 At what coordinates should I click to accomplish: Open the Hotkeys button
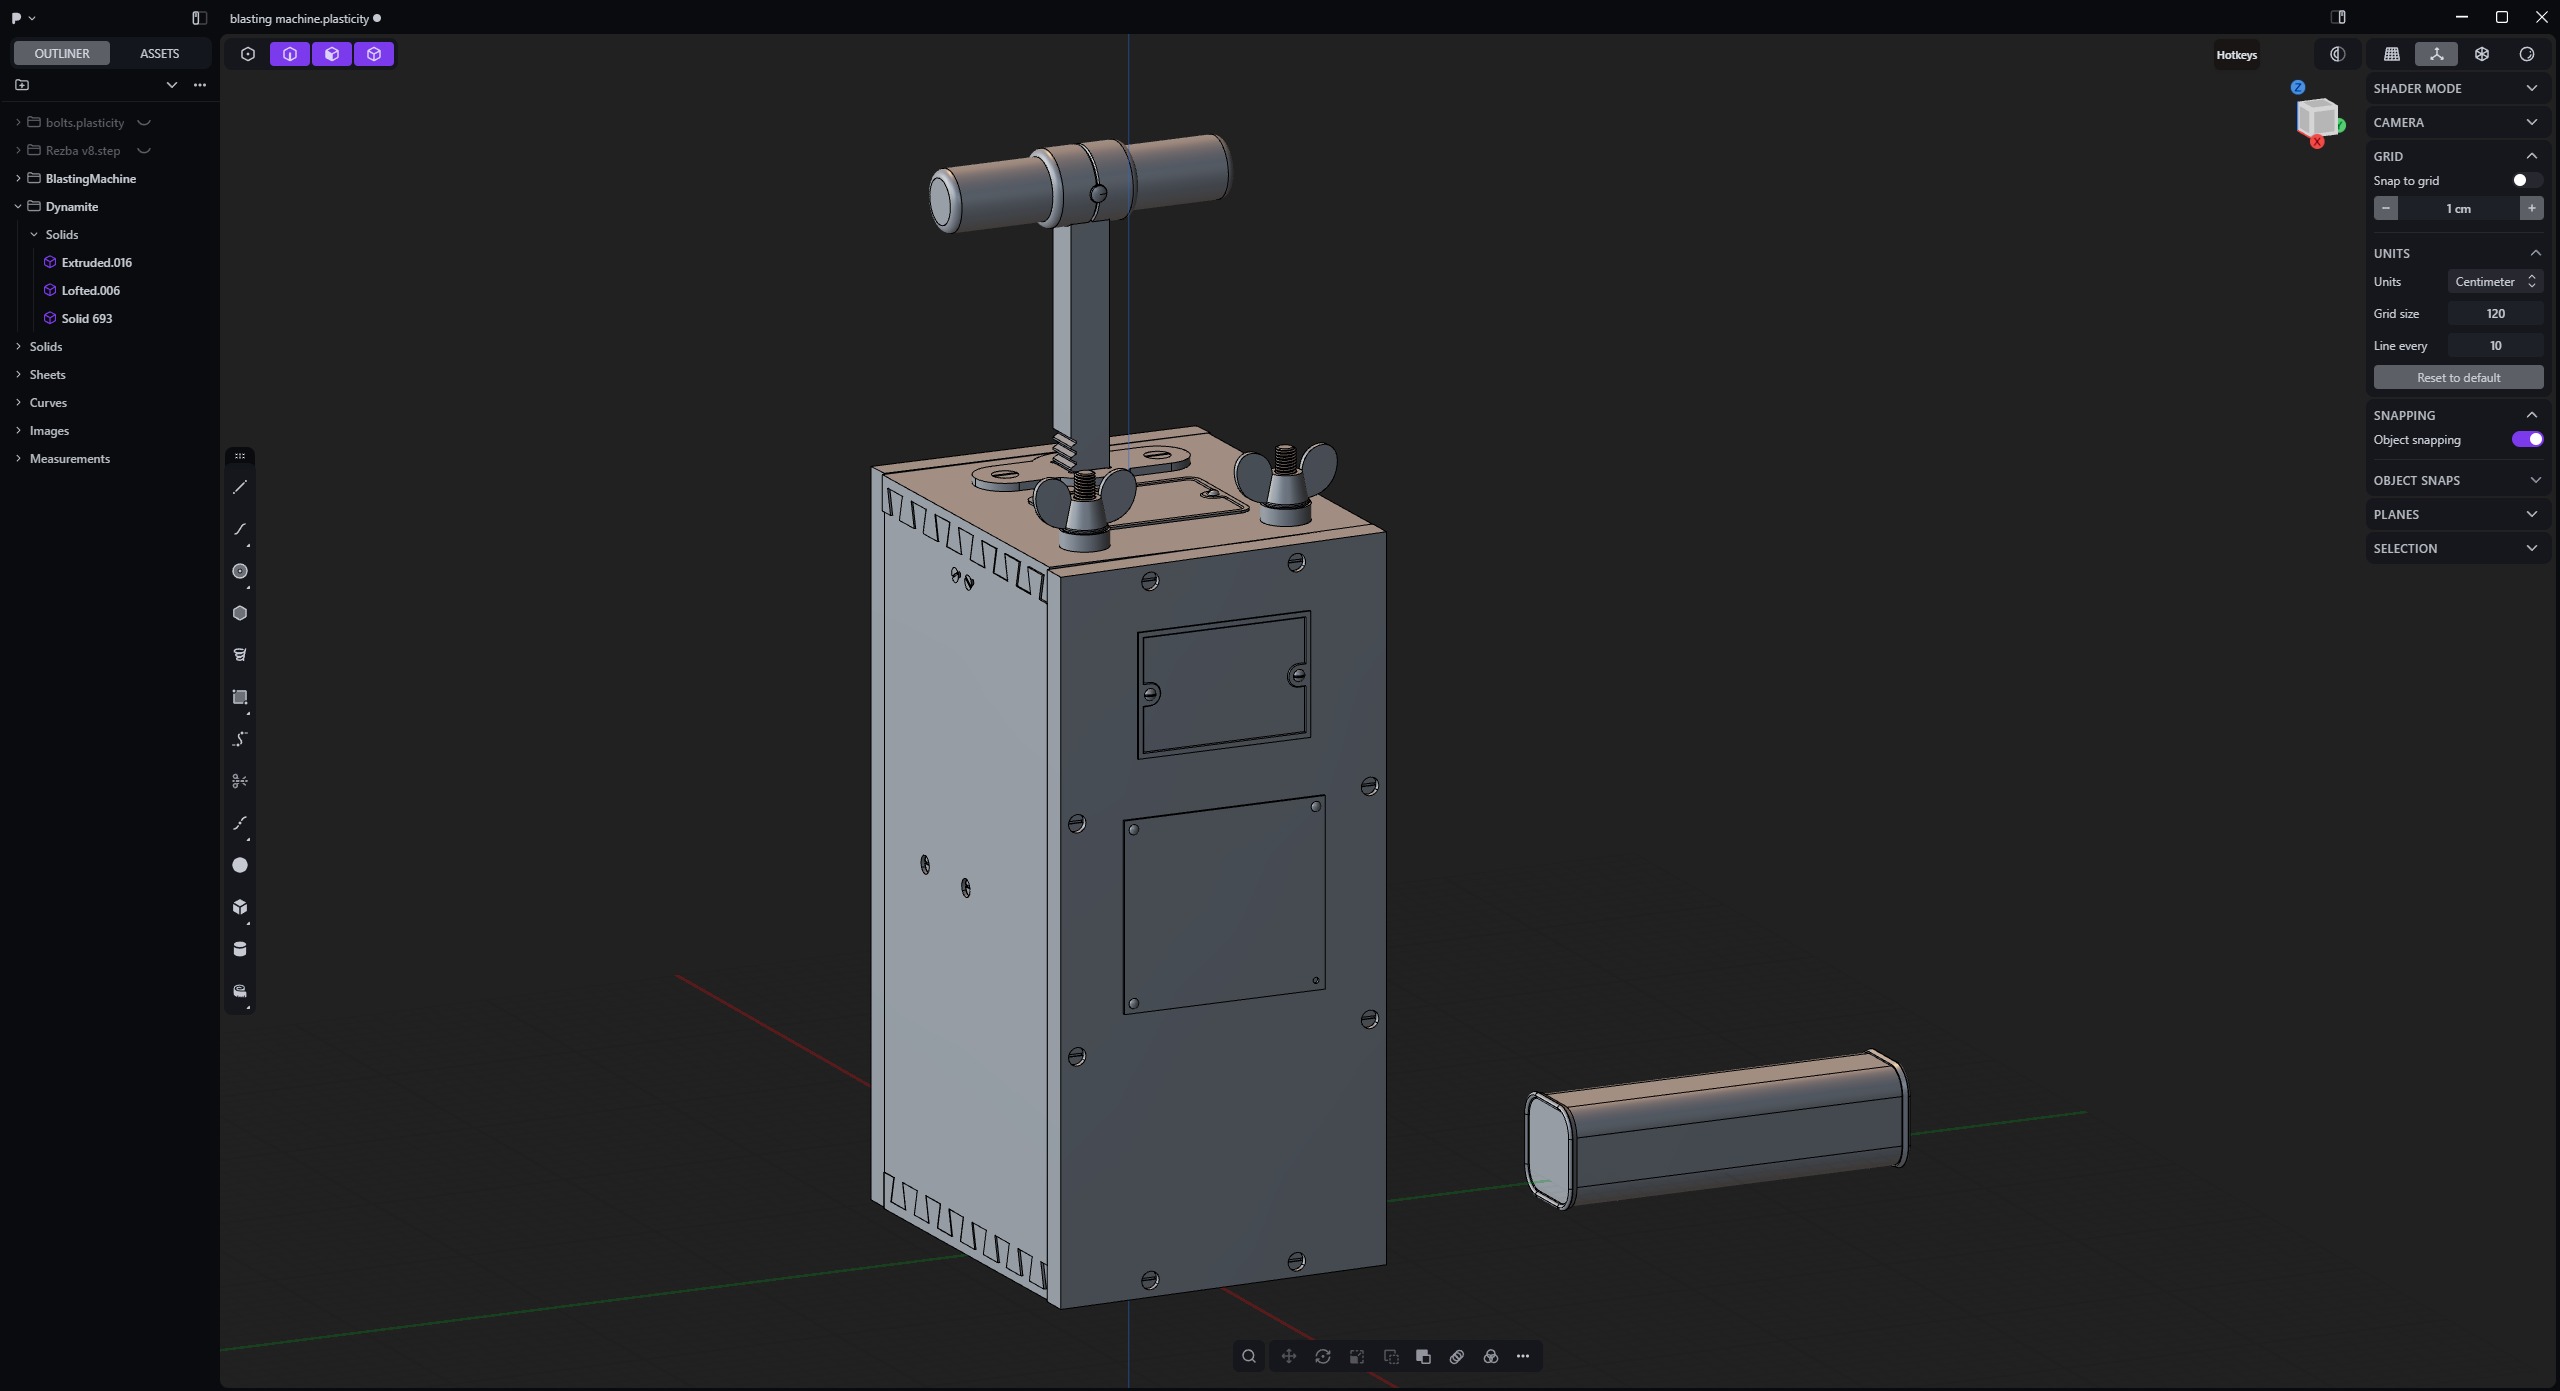click(x=2236, y=54)
